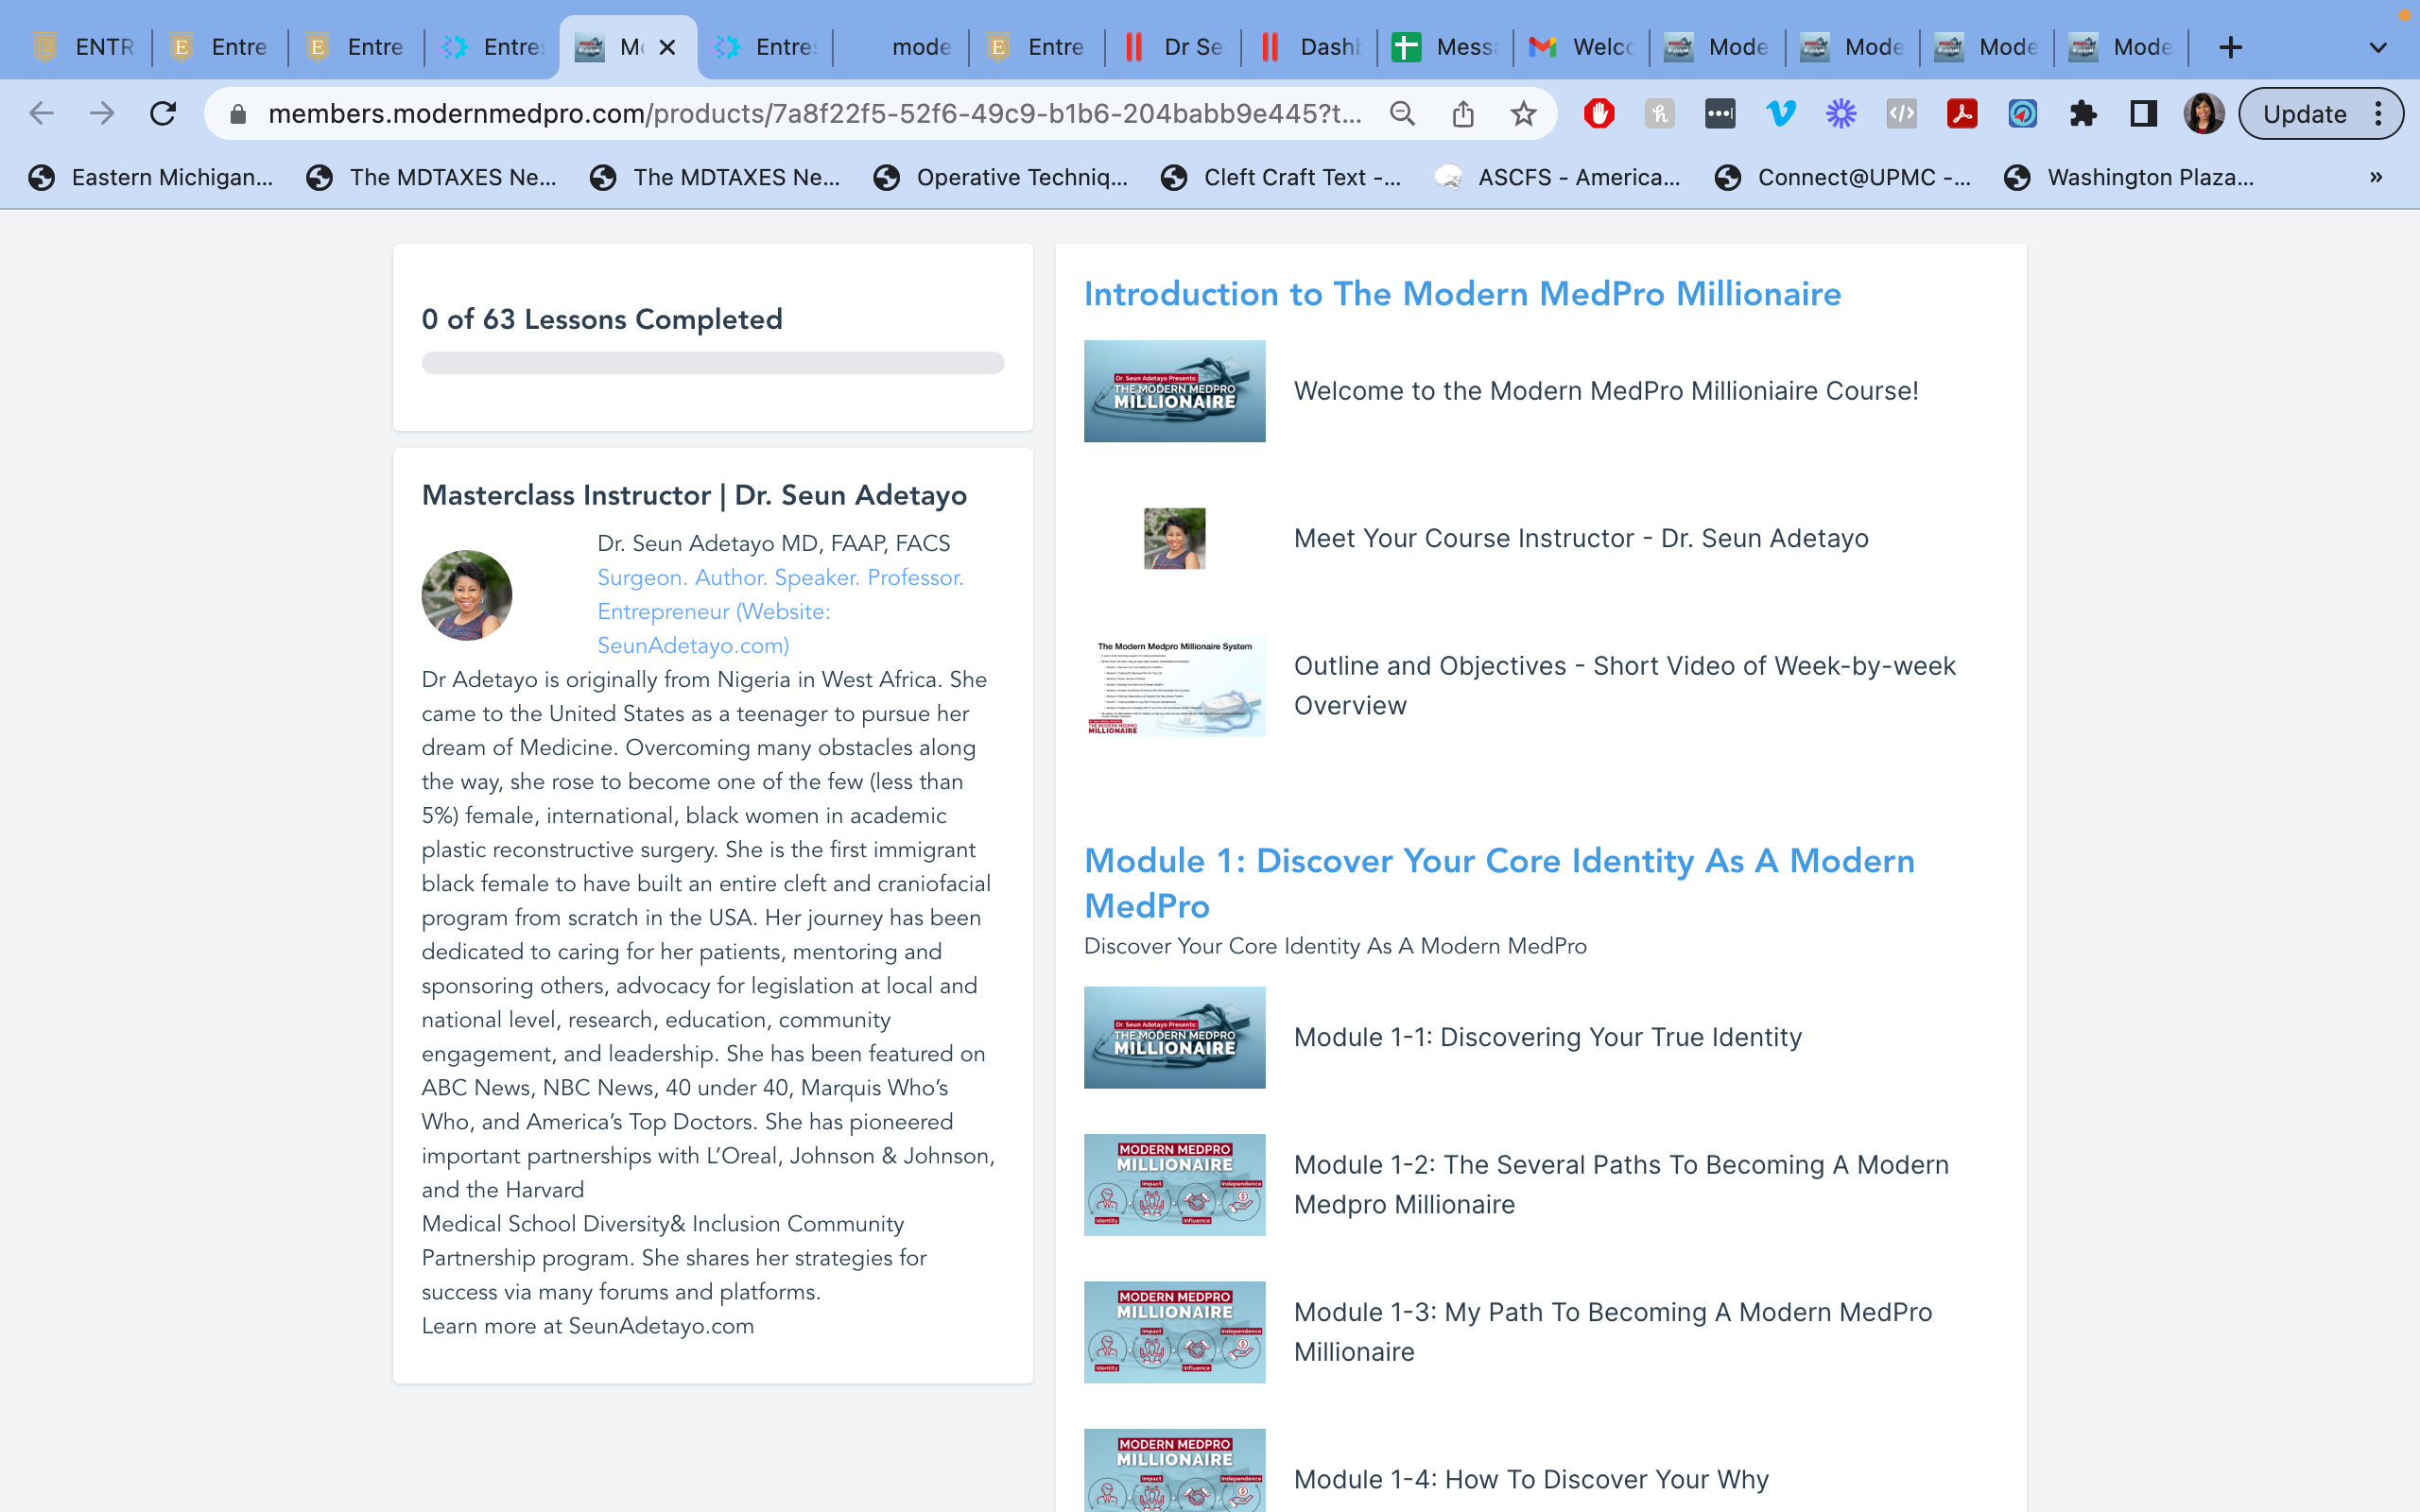This screenshot has height=1512, width=2420.
Task: Open the Connect@UPMC bookmark
Action: coord(1843,177)
